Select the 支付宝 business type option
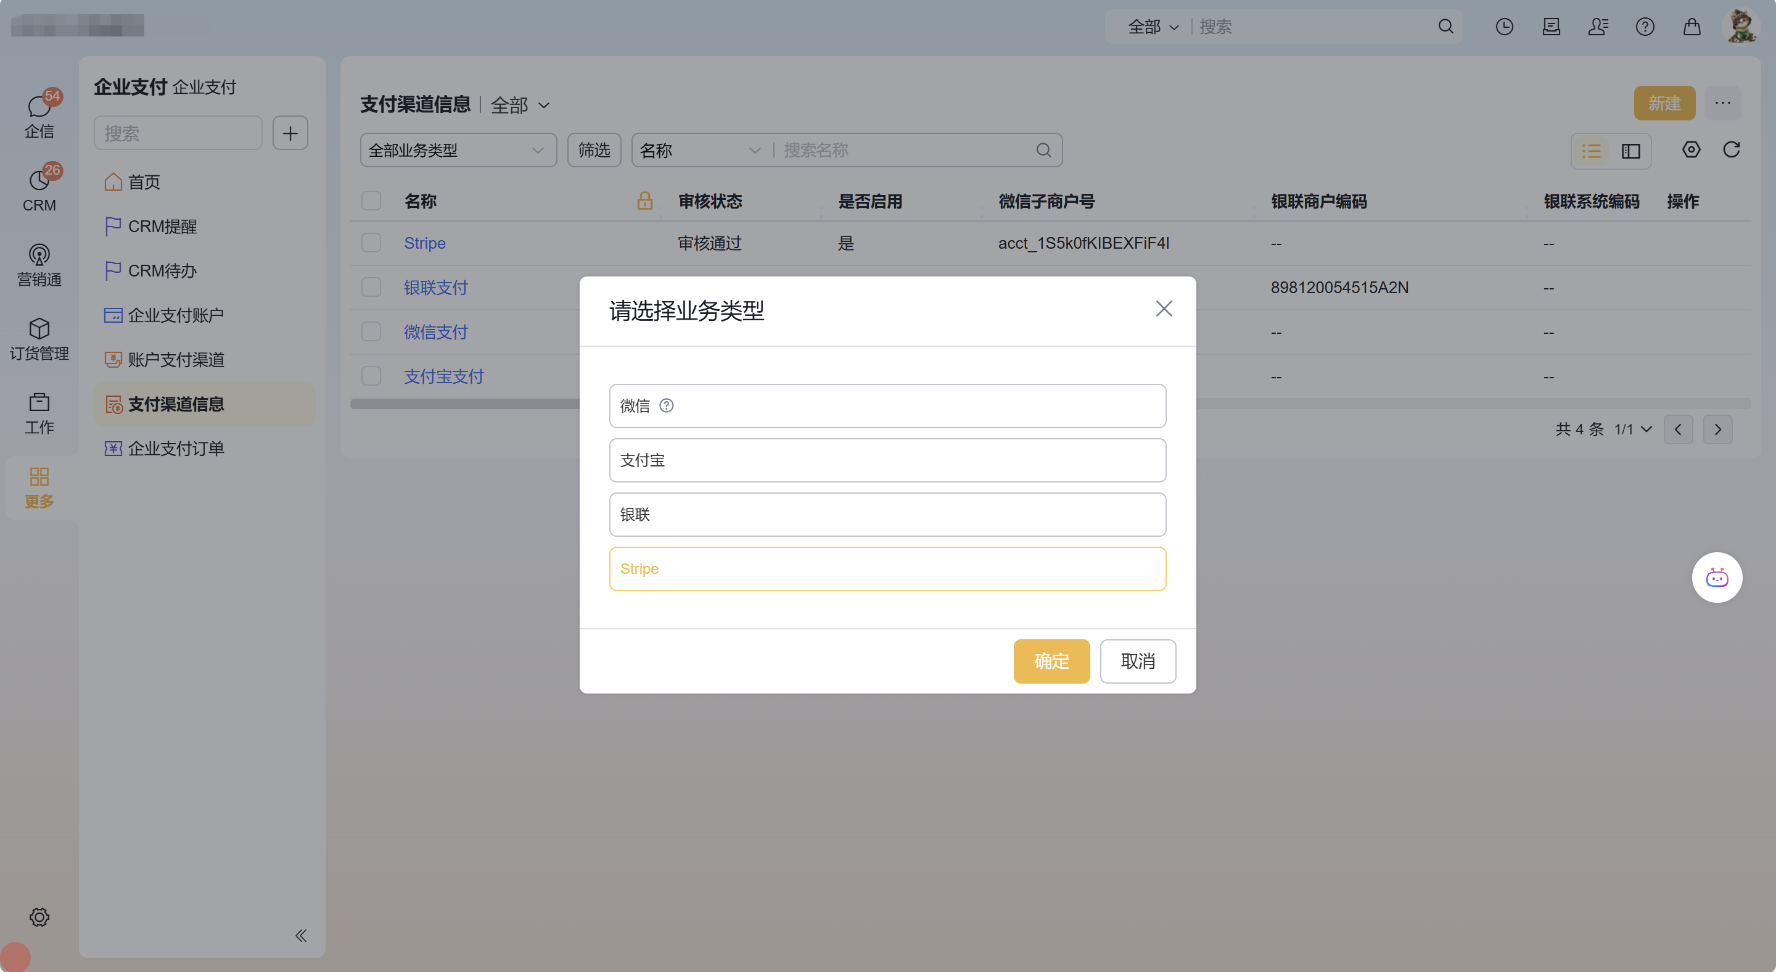The width and height of the screenshot is (1776, 972). tap(888, 460)
